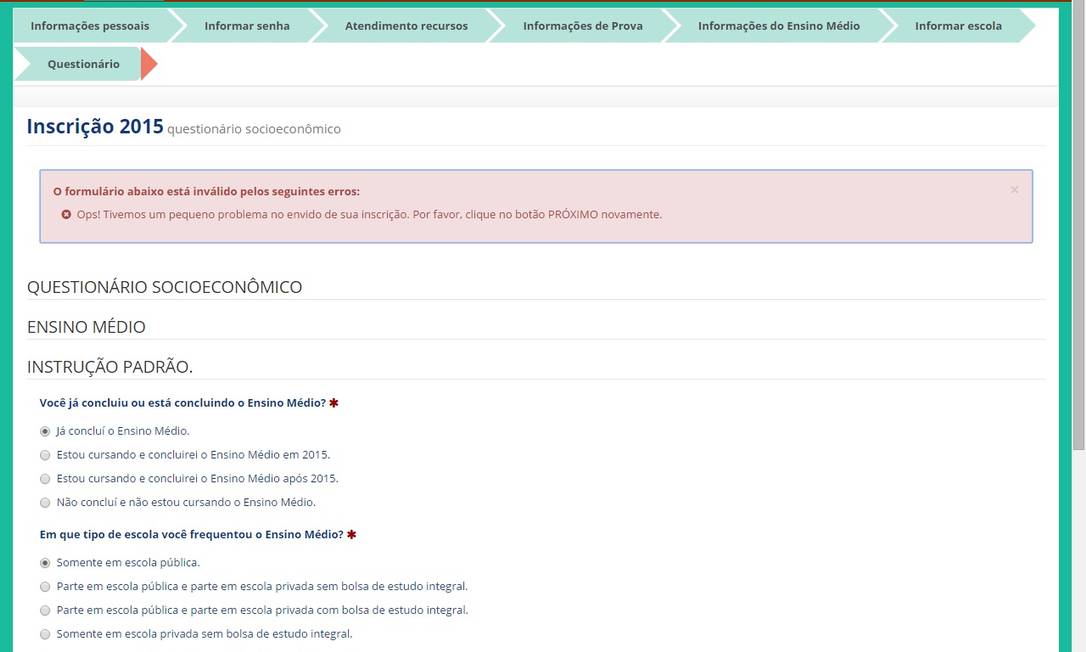The width and height of the screenshot is (1086, 652).
Task: Switch to 'Atendimento recursos' step
Action: 406,26
